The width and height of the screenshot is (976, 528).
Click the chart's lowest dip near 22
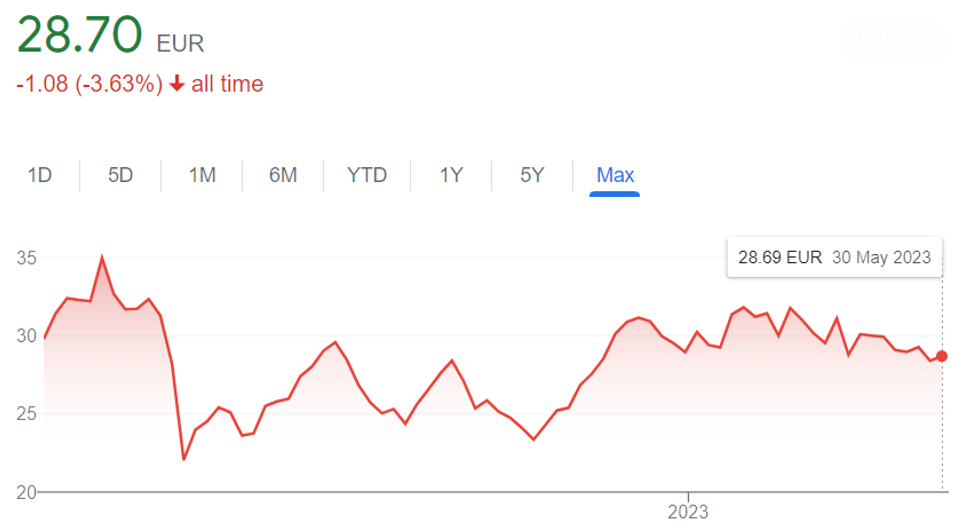pyautogui.click(x=184, y=459)
